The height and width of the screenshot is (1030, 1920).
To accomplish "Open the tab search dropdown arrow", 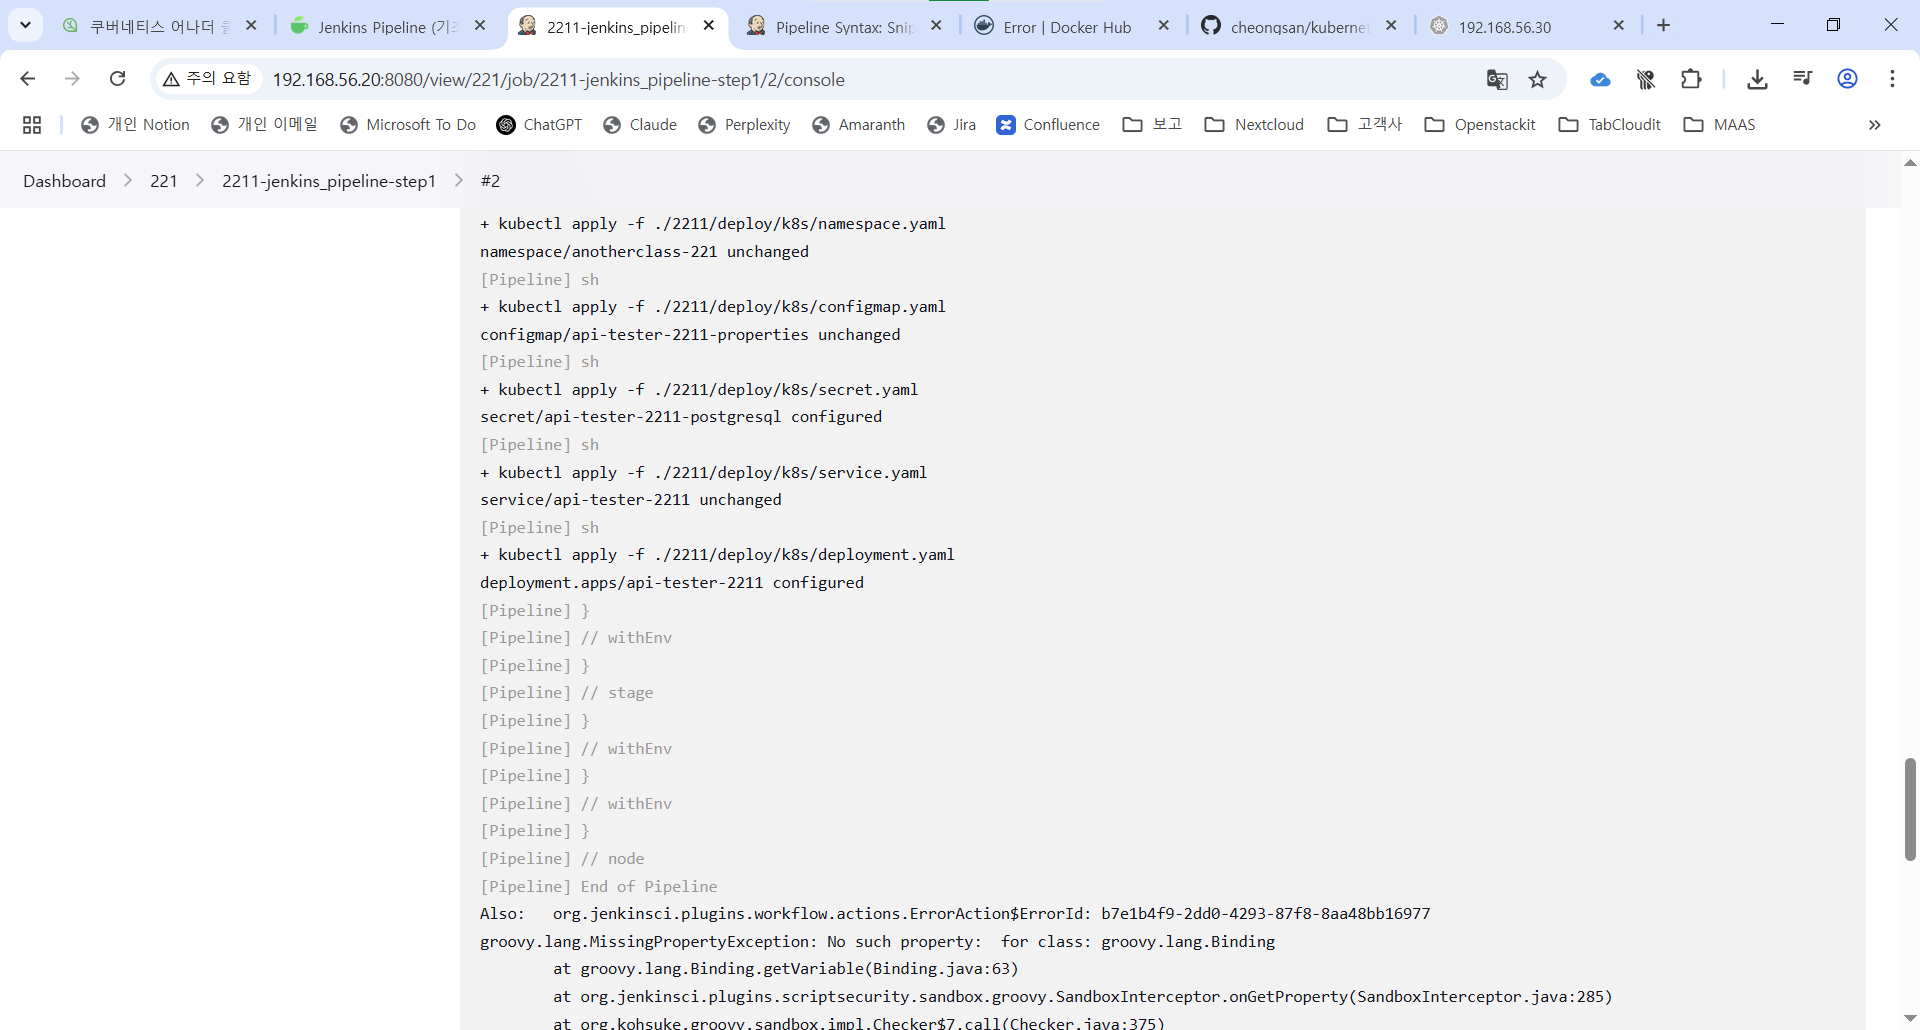I will 25,26.
